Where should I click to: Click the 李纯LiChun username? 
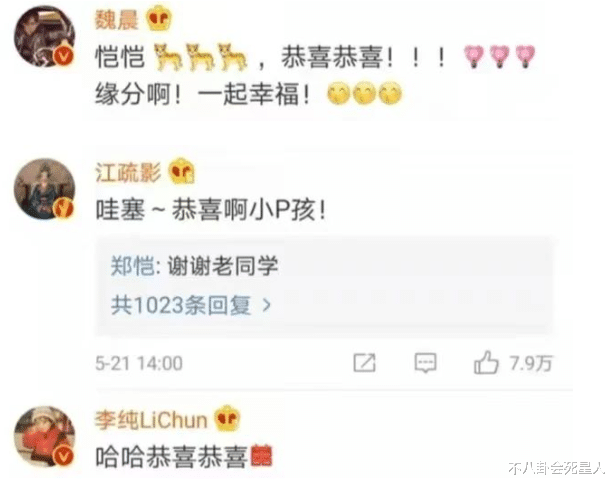(x=151, y=420)
